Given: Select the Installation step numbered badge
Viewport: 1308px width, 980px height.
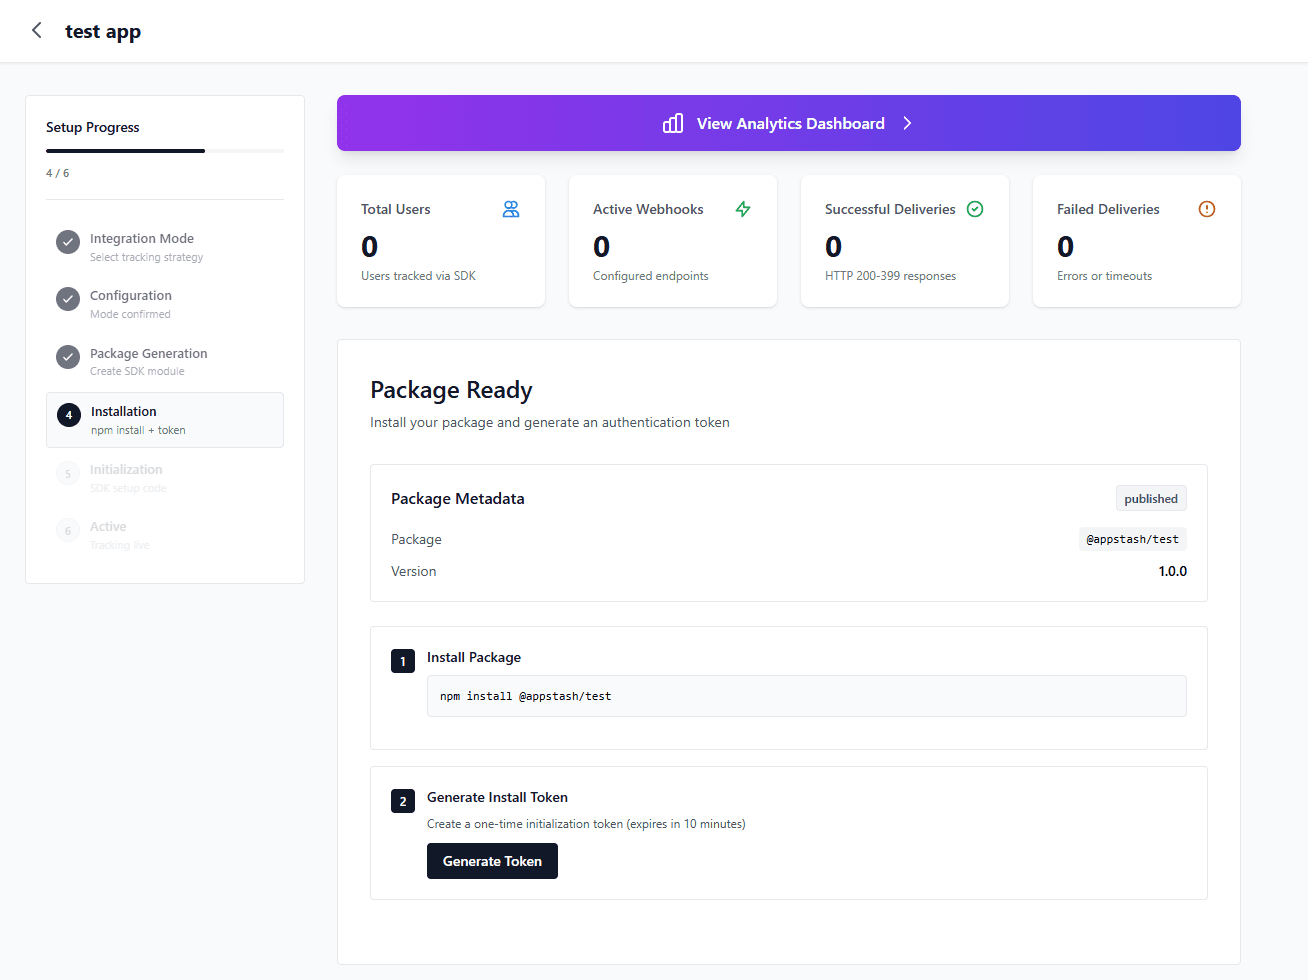Looking at the screenshot, I should tap(67, 413).
